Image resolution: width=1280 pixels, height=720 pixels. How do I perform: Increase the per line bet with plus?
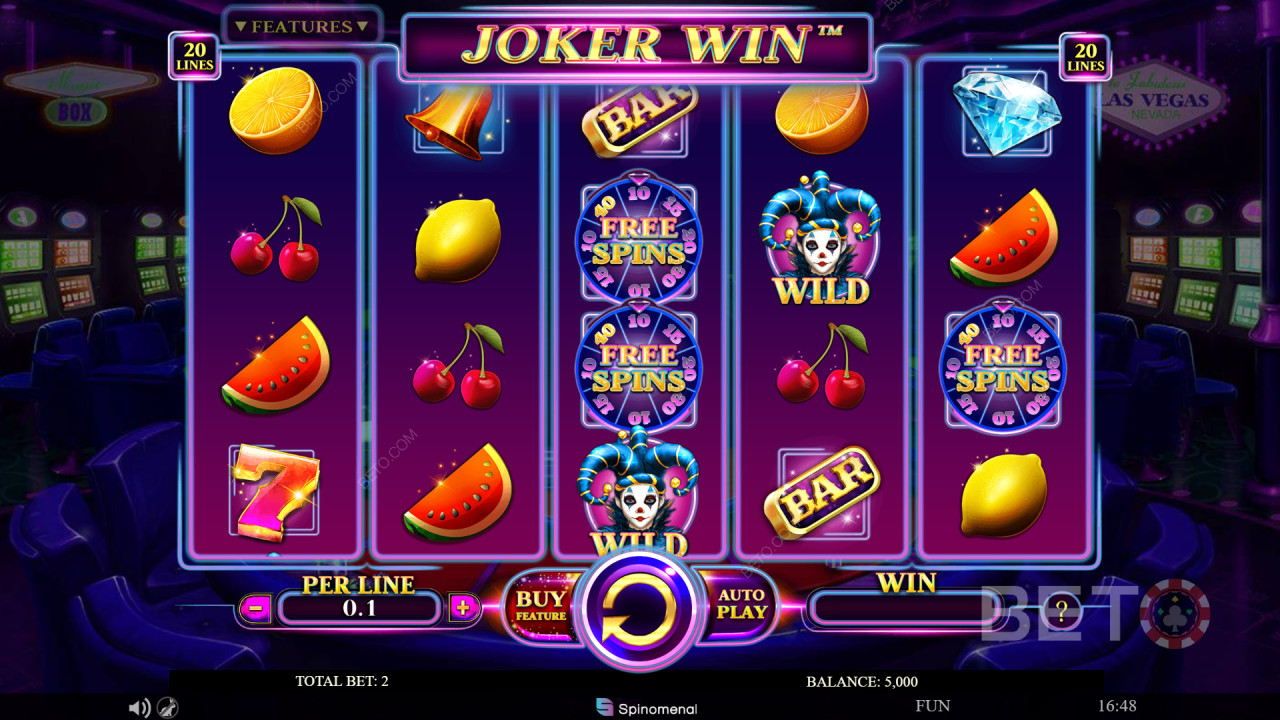463,607
